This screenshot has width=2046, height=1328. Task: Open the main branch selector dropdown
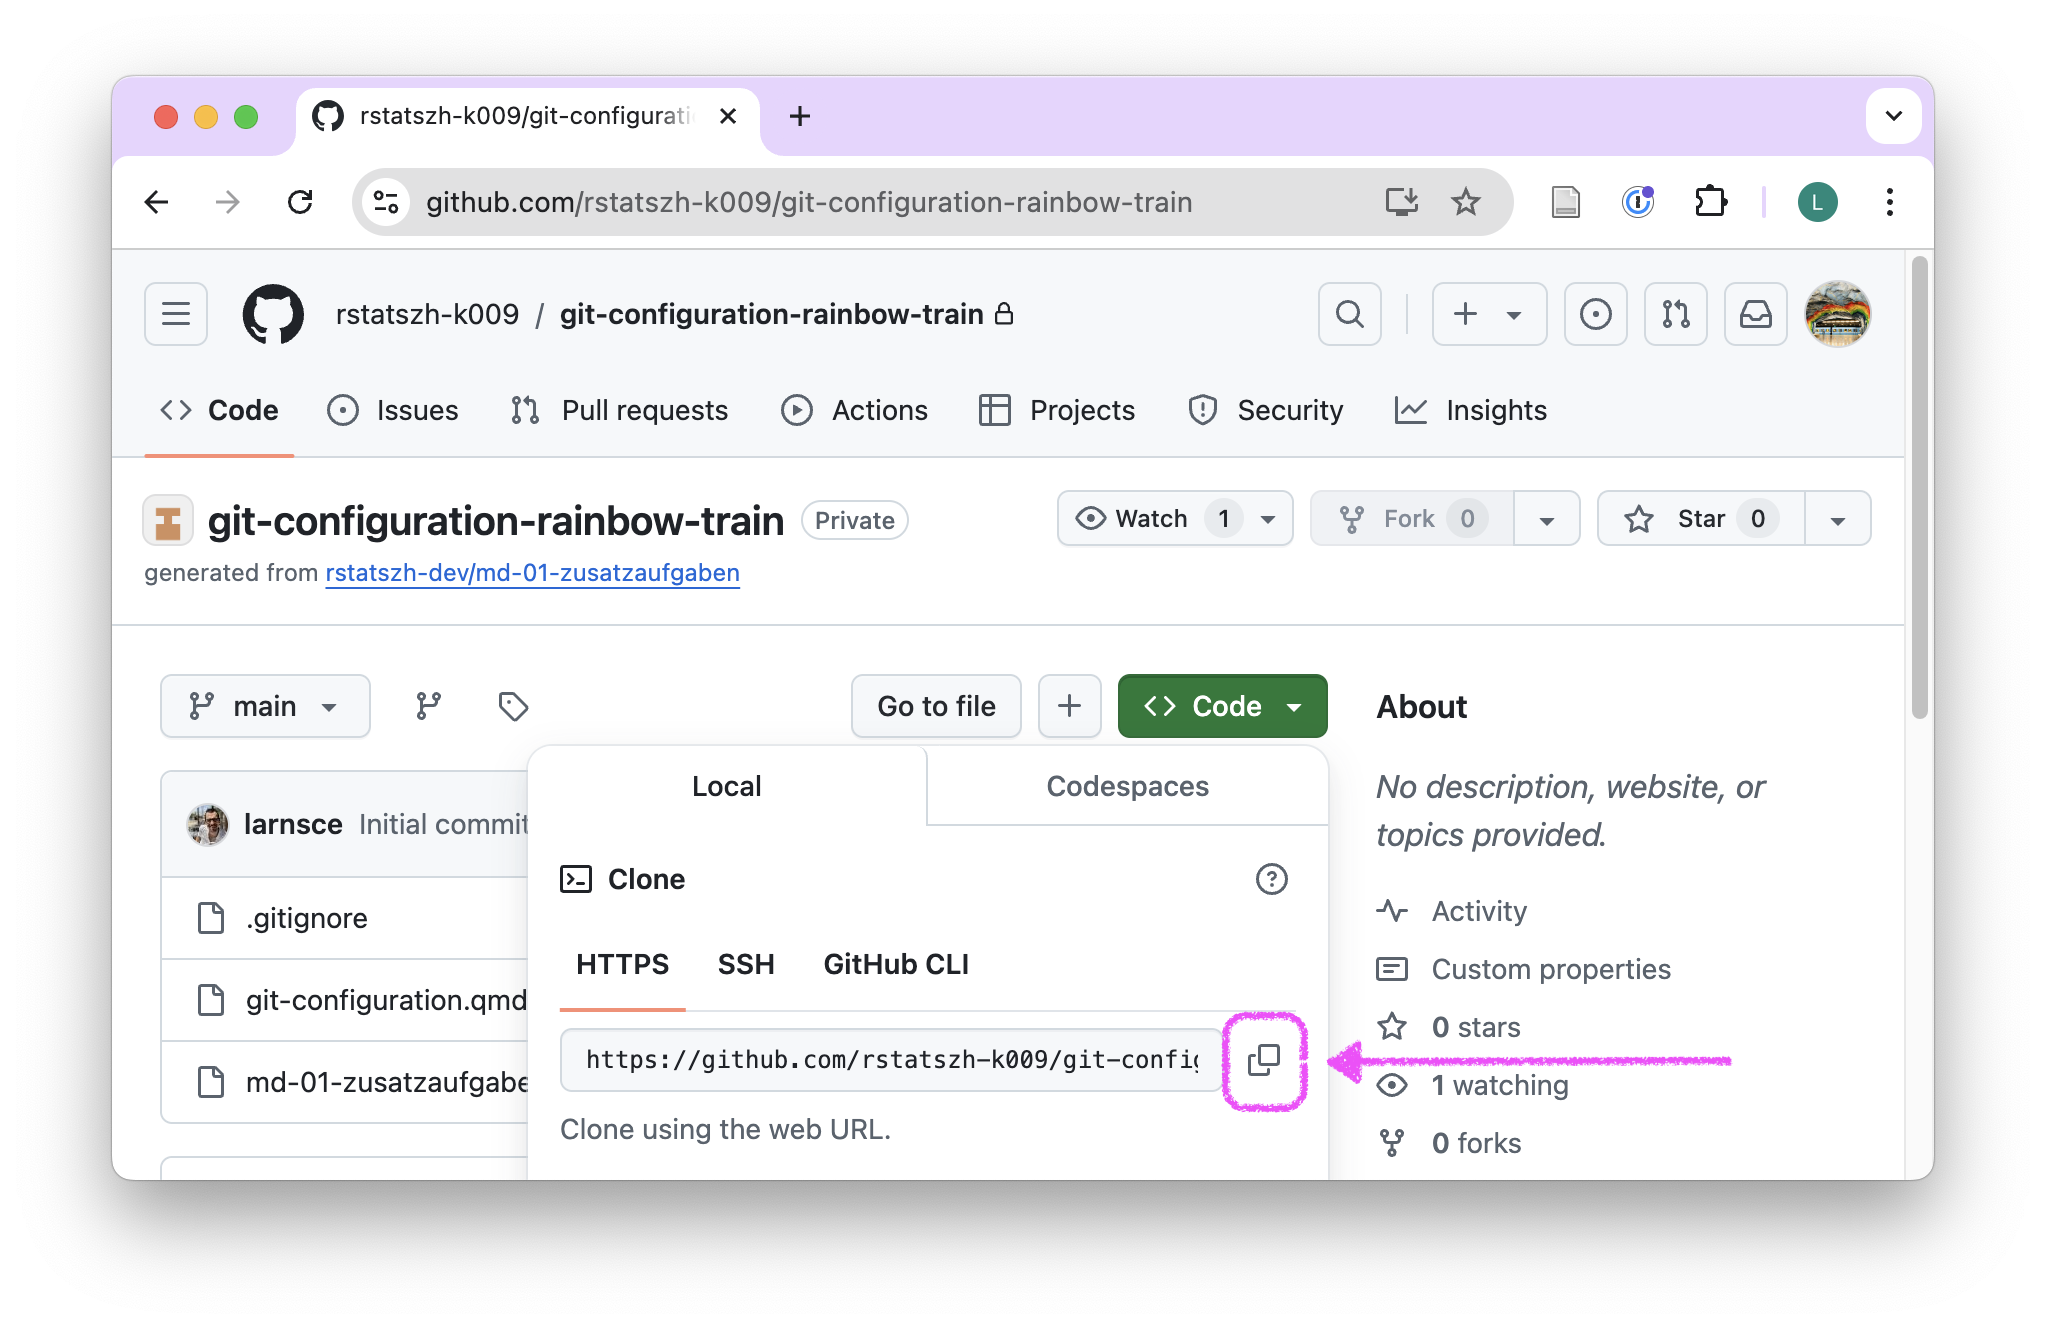pos(265,706)
